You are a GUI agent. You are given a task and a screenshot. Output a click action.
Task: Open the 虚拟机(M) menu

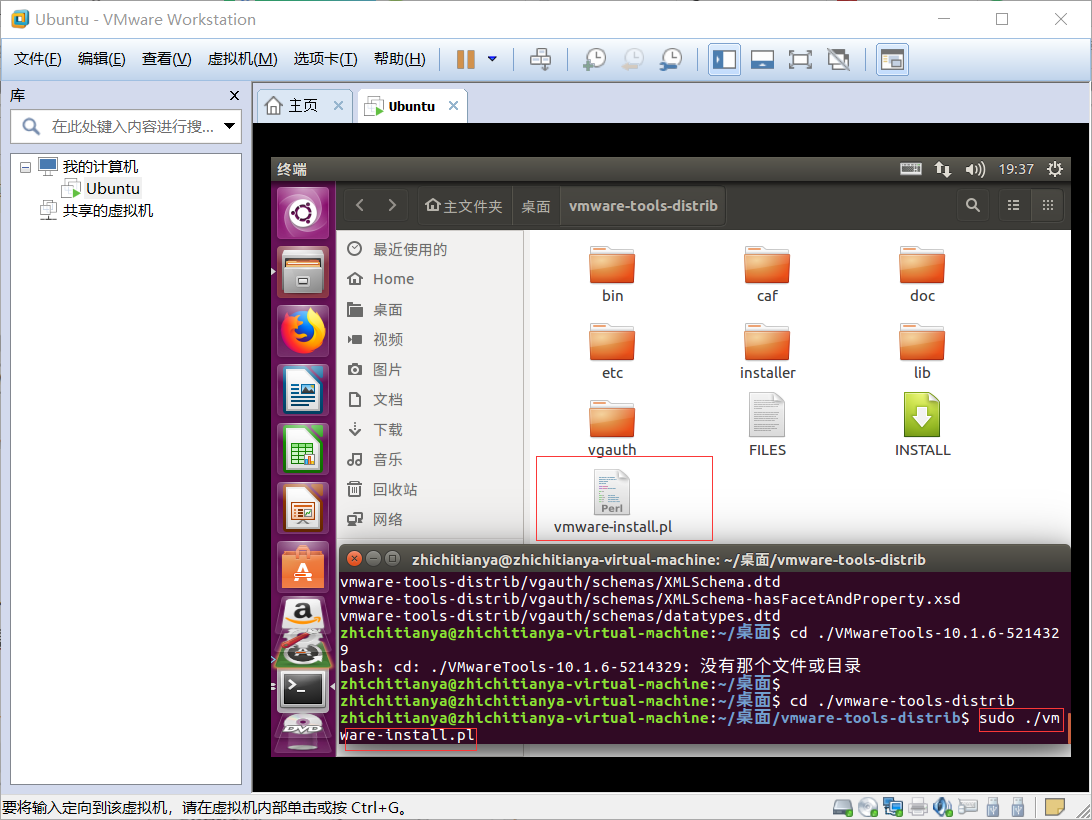click(242, 59)
